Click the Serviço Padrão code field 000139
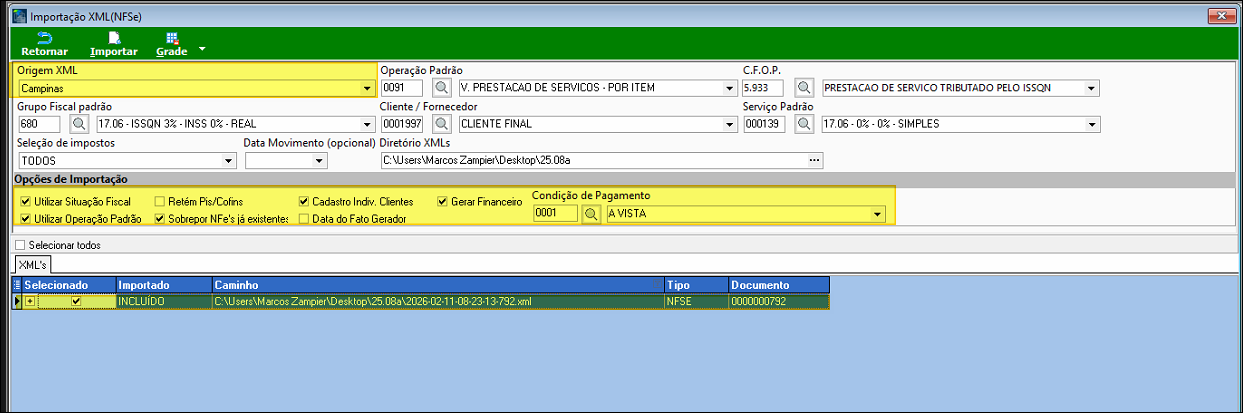This screenshot has height=413, width=1243. click(x=766, y=125)
